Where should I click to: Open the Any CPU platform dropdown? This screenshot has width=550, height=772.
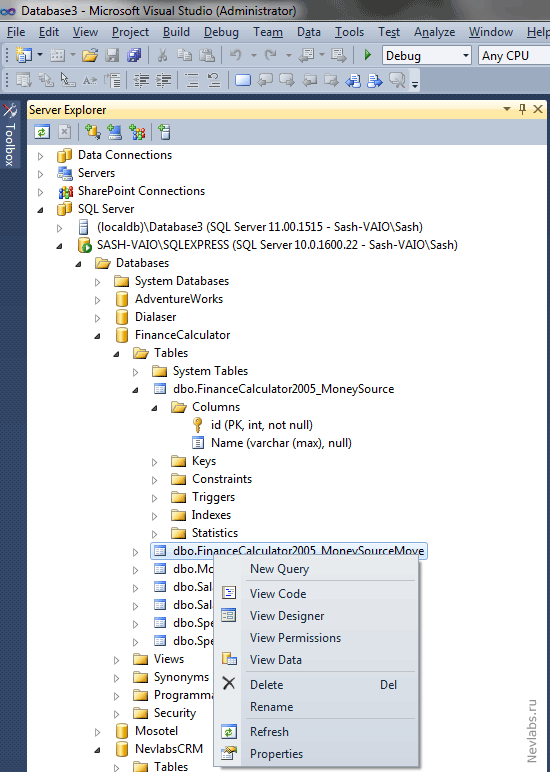pyautogui.click(x=514, y=56)
